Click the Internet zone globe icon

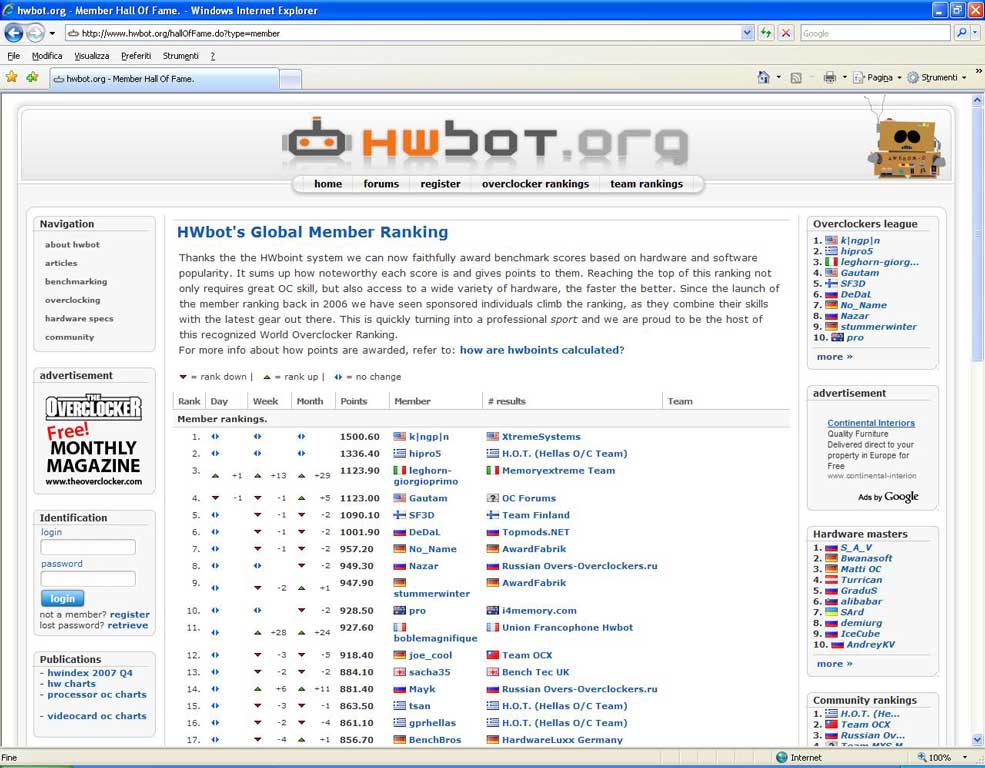point(781,757)
